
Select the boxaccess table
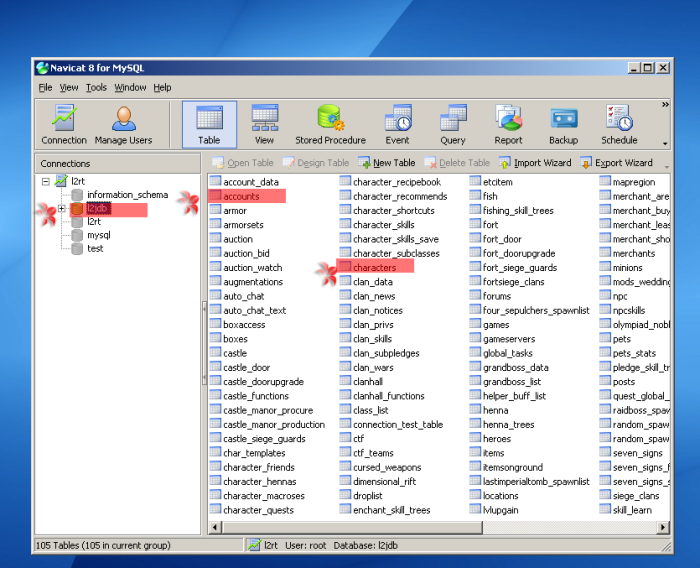[x=238, y=325]
